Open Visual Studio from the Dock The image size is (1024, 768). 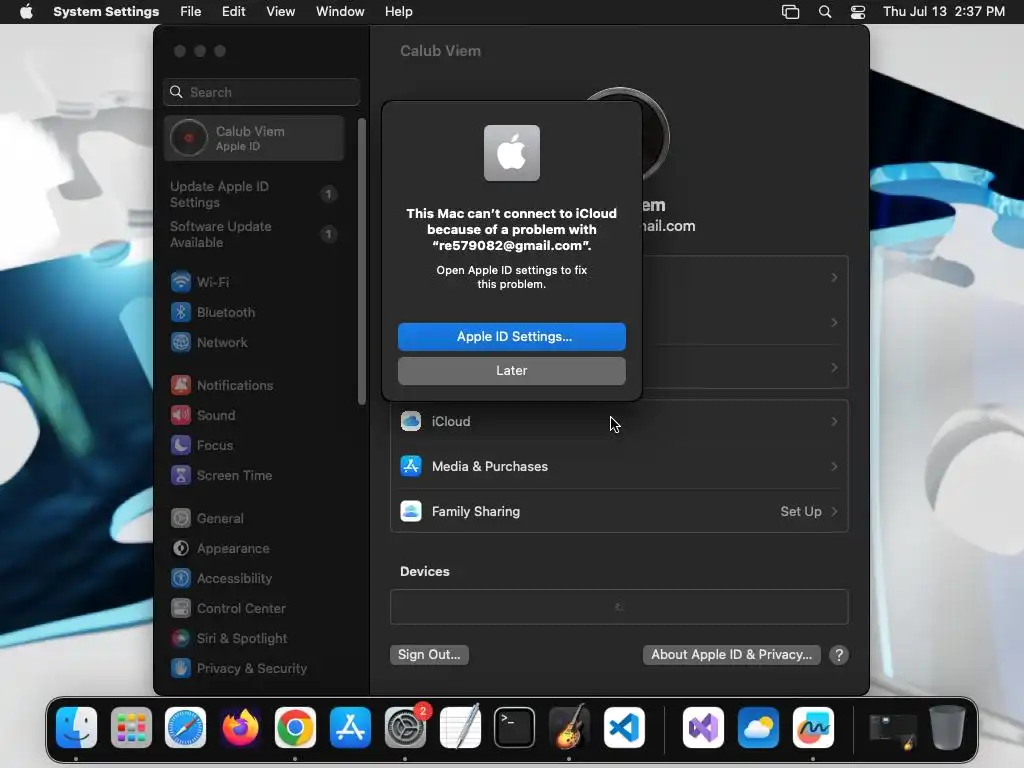pos(703,728)
